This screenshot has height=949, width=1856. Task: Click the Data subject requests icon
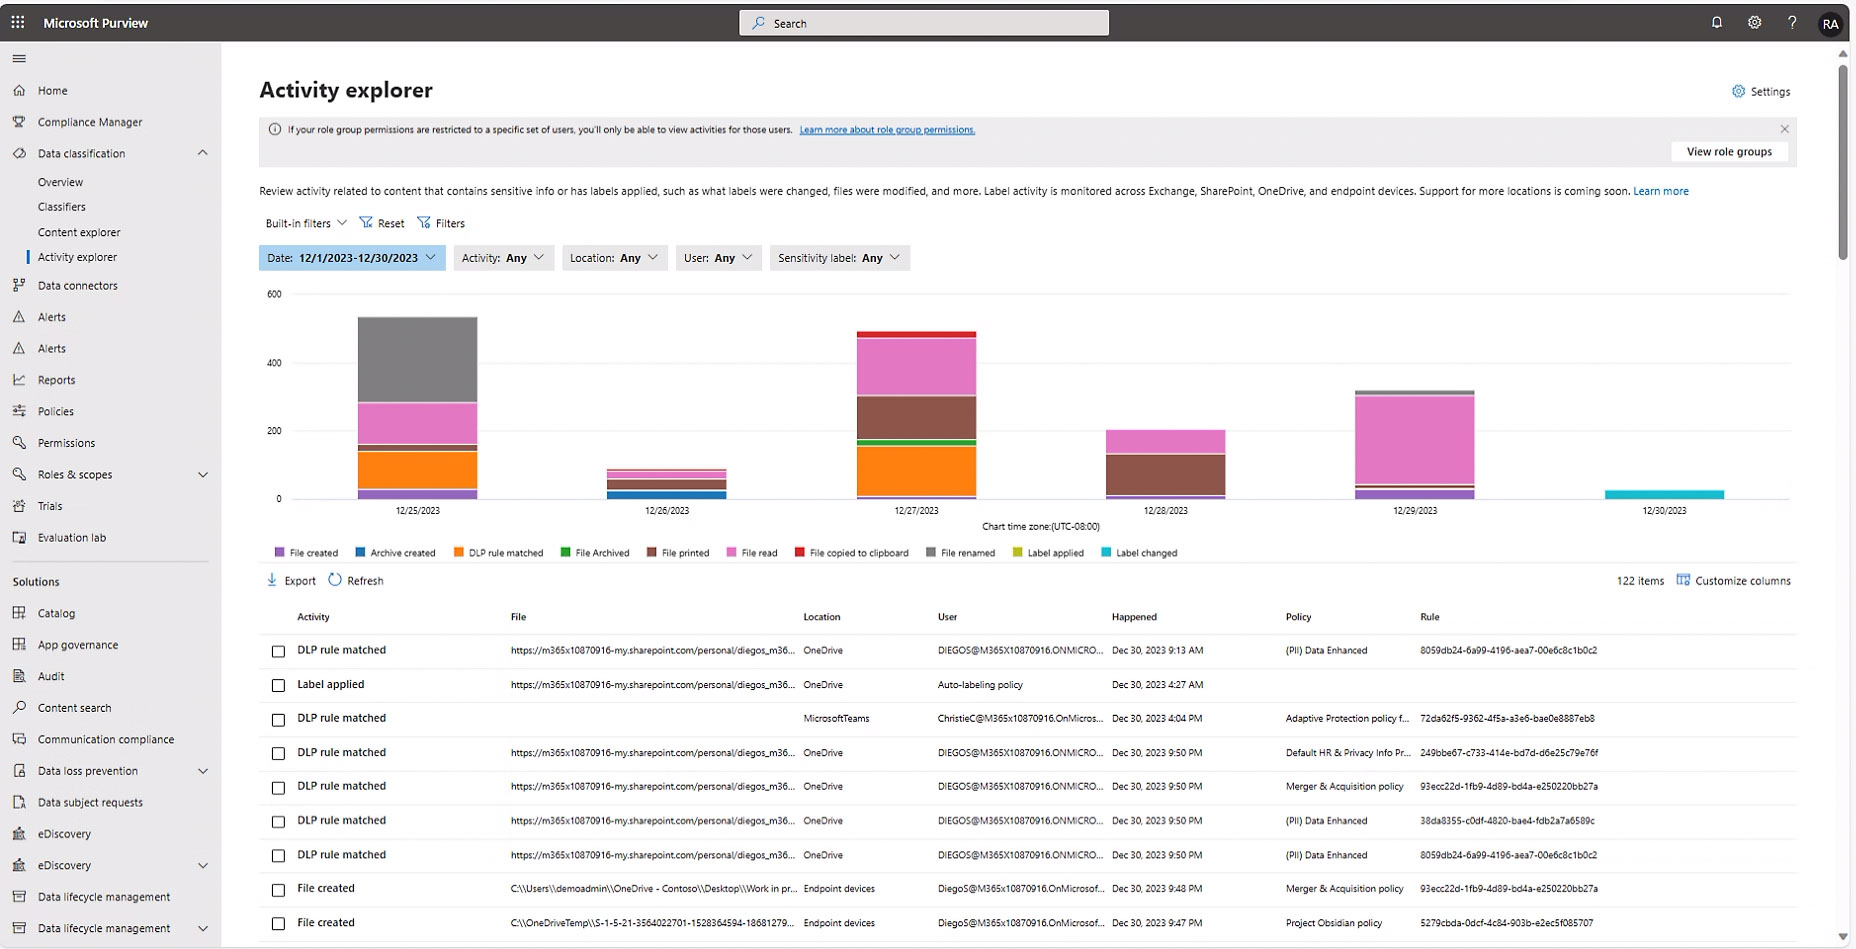tap(19, 802)
